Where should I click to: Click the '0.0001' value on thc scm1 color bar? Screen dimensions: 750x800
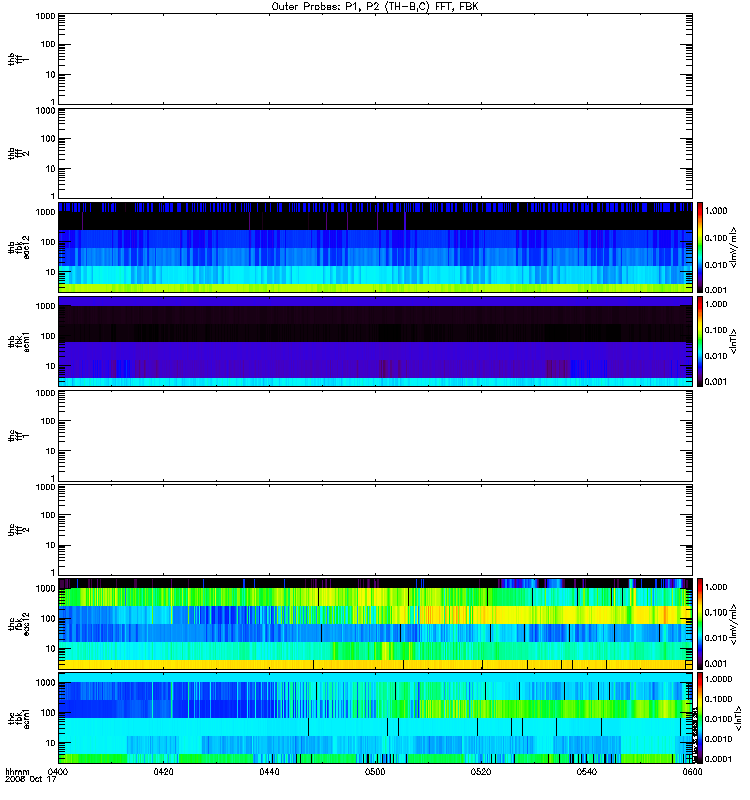pyautogui.click(x=718, y=759)
